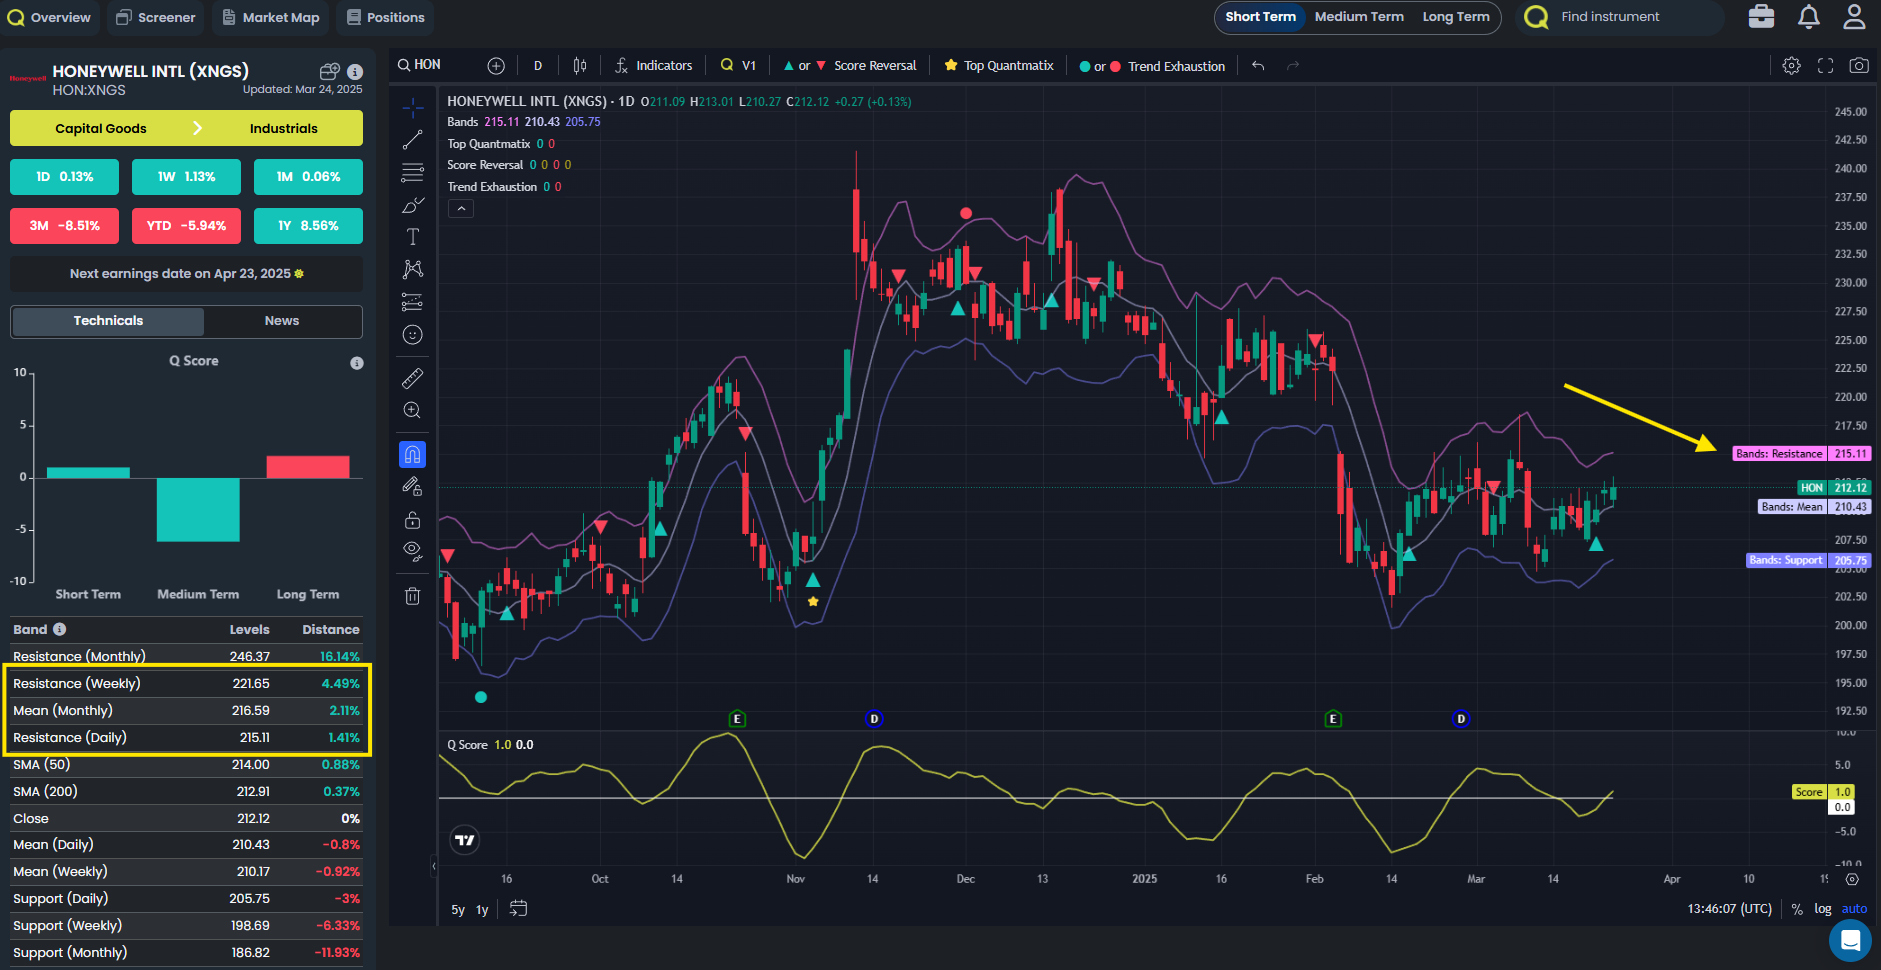Undo the last chart action
The height and width of the screenshot is (970, 1881).
point(1258,66)
